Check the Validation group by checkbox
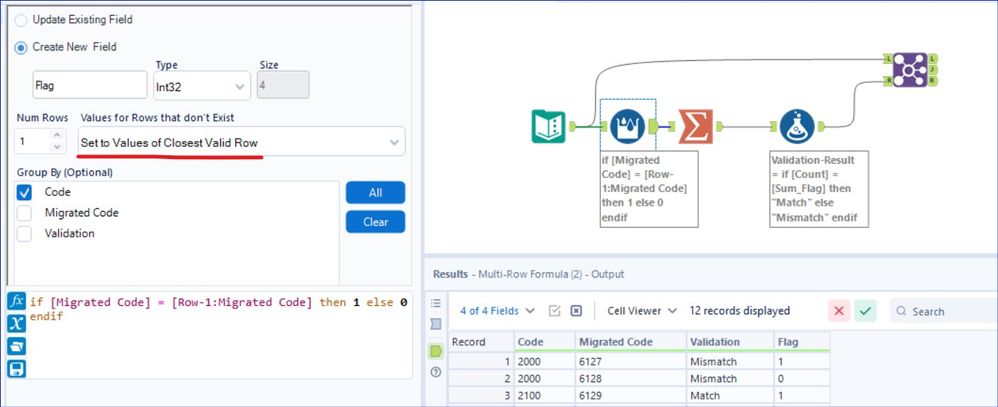 coord(24,234)
